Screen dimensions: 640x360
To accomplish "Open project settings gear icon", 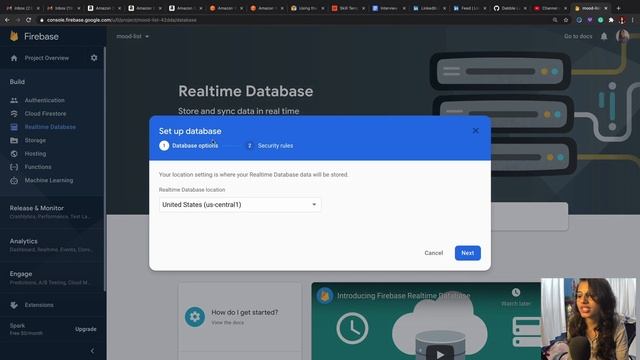I will pos(94,58).
